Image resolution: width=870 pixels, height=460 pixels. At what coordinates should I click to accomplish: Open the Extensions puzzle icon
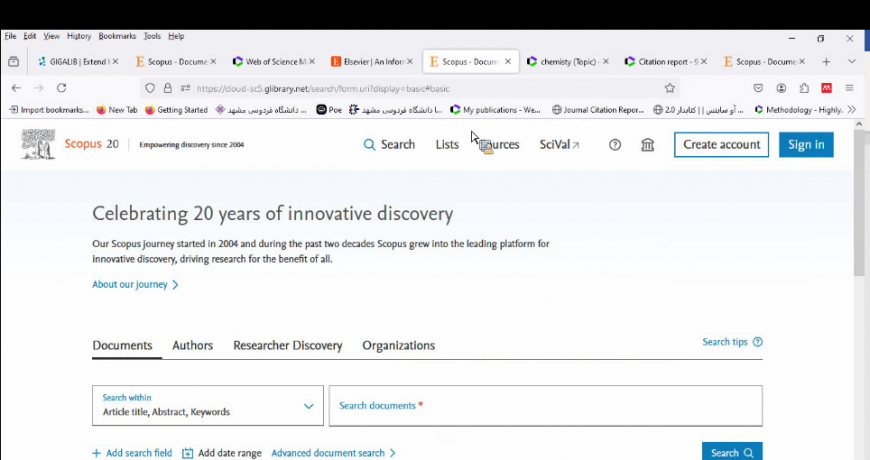click(x=804, y=88)
